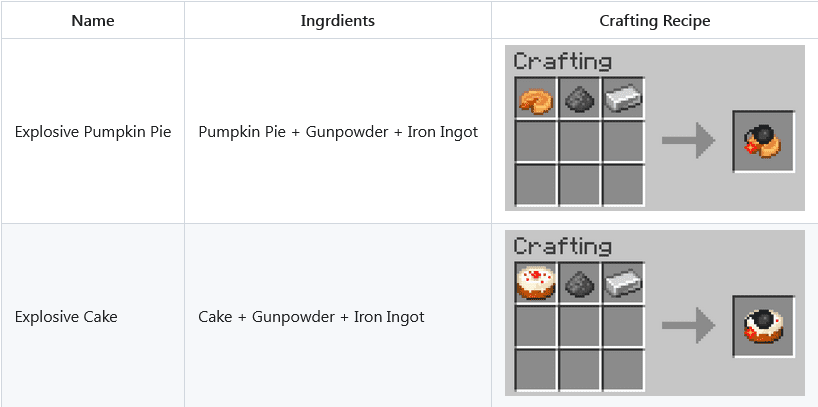The height and width of the screenshot is (407, 818).
Task: Select the Explosive Cake result item
Action: click(x=763, y=326)
